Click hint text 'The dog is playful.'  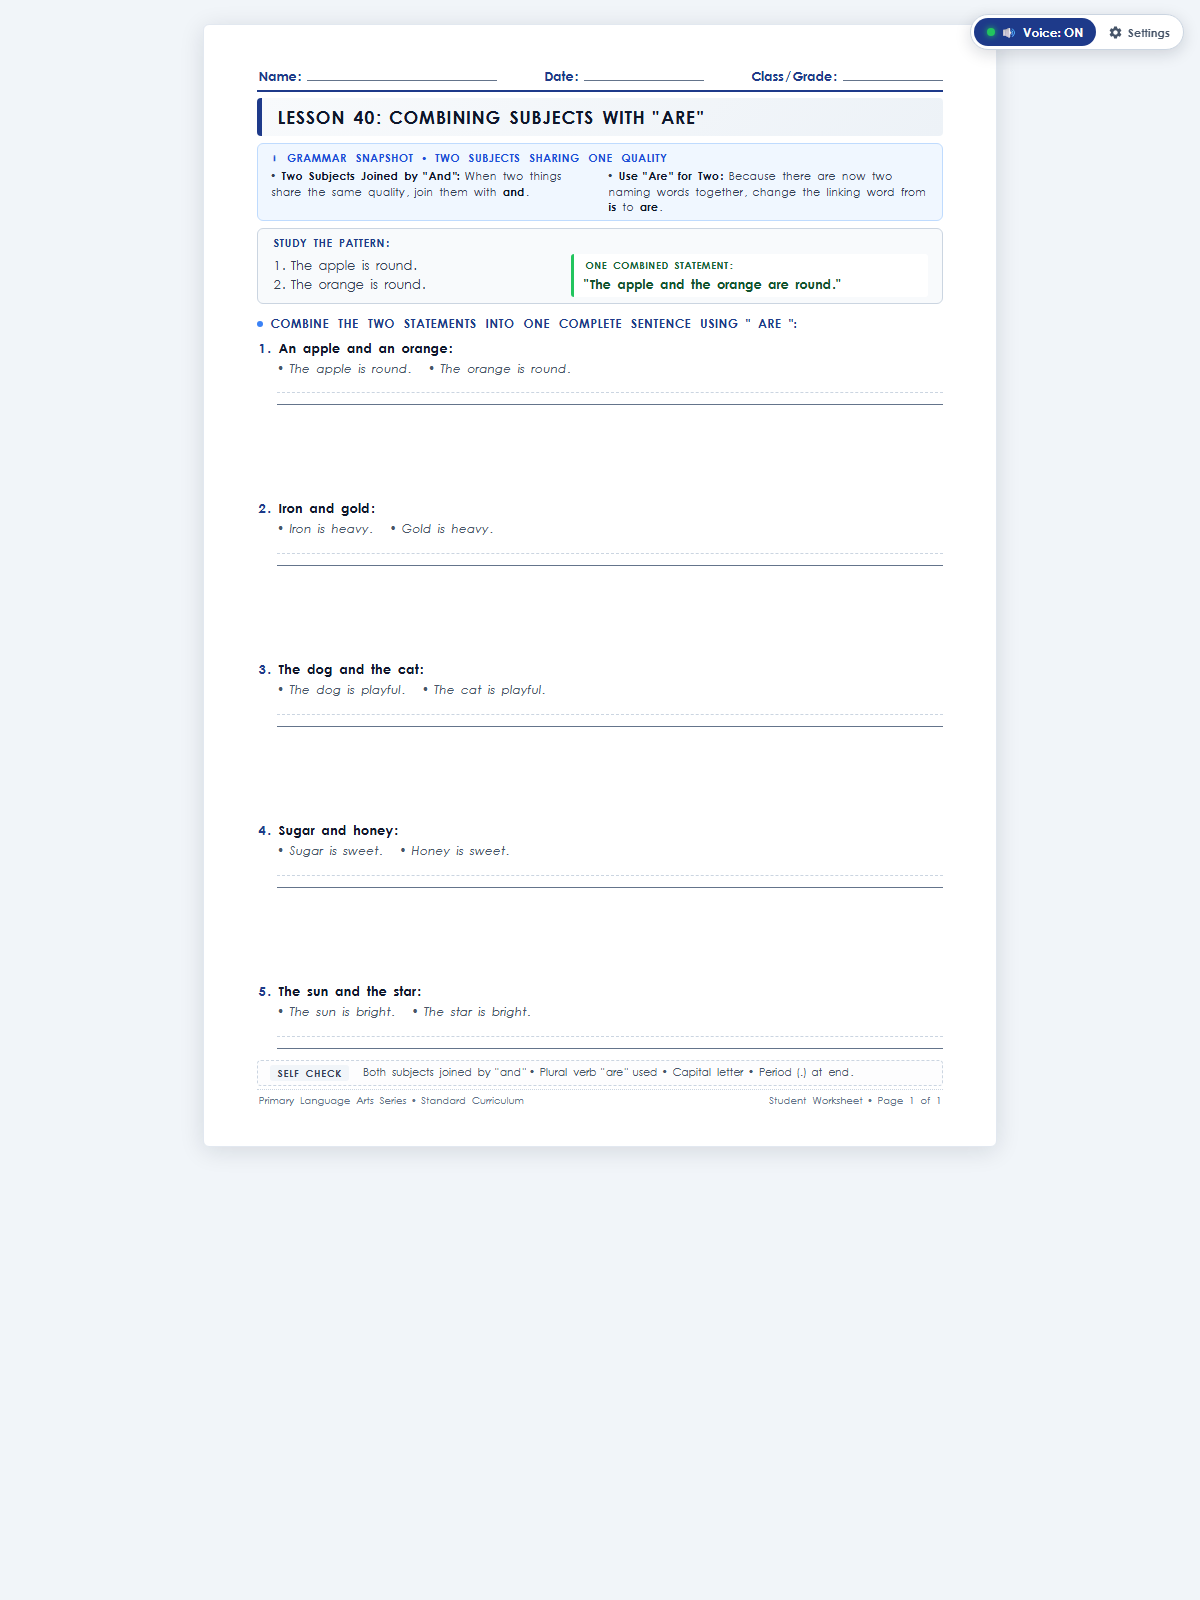coord(347,690)
